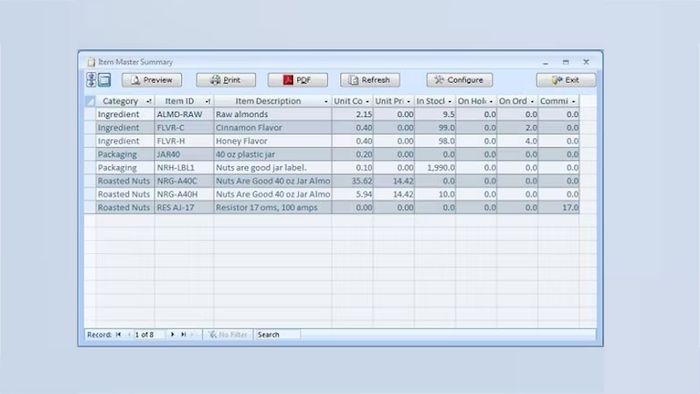Click the Packaging cell in JAR40 row
Screen dimensions: 700x394
click(x=125, y=154)
